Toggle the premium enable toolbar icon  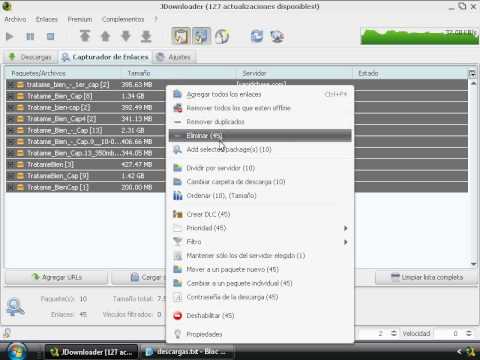click(x=201, y=36)
